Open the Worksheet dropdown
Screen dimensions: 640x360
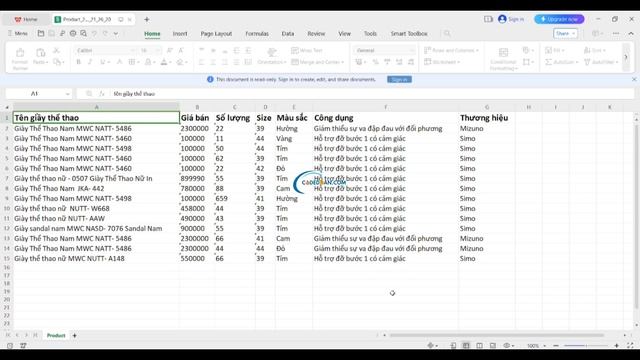point(442,62)
